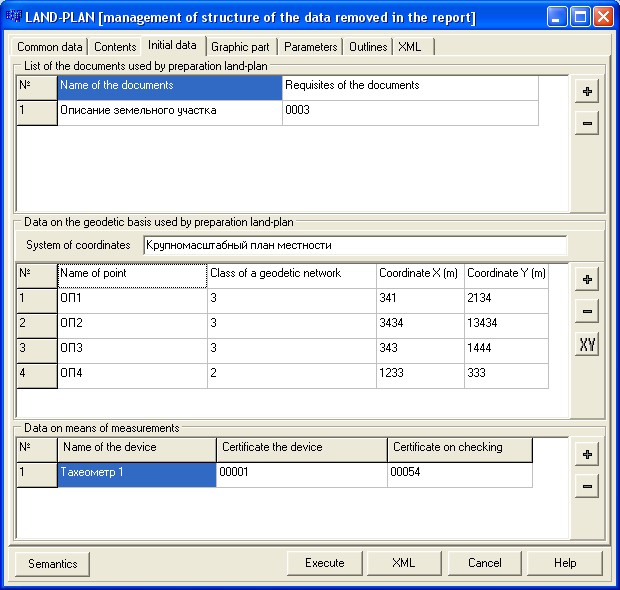Screen dimensions: 620x590
Task: Select the Outlines tab
Action: pyautogui.click(x=368, y=47)
